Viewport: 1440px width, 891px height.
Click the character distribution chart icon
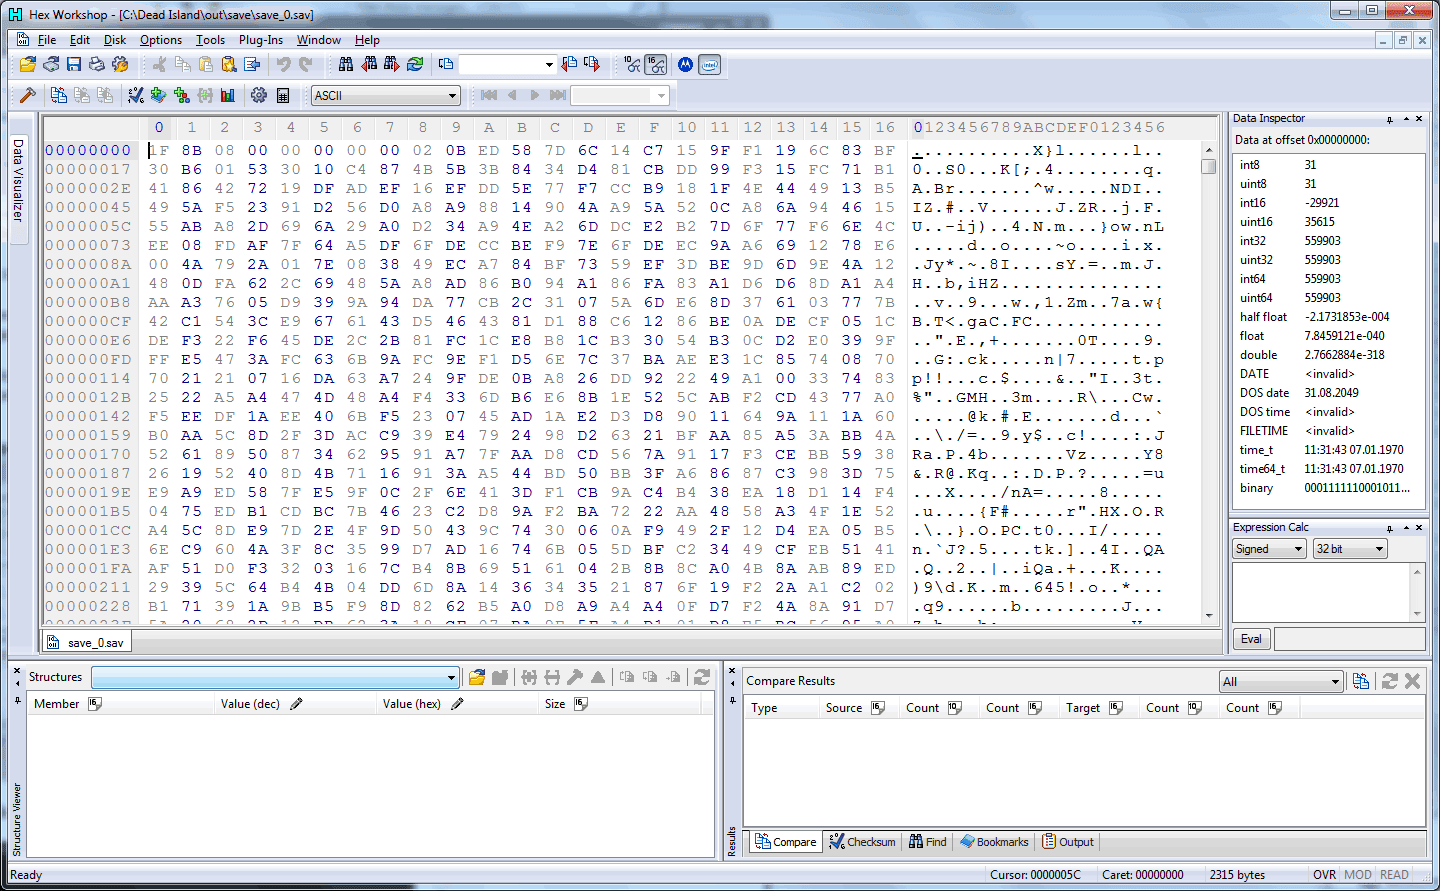228,95
